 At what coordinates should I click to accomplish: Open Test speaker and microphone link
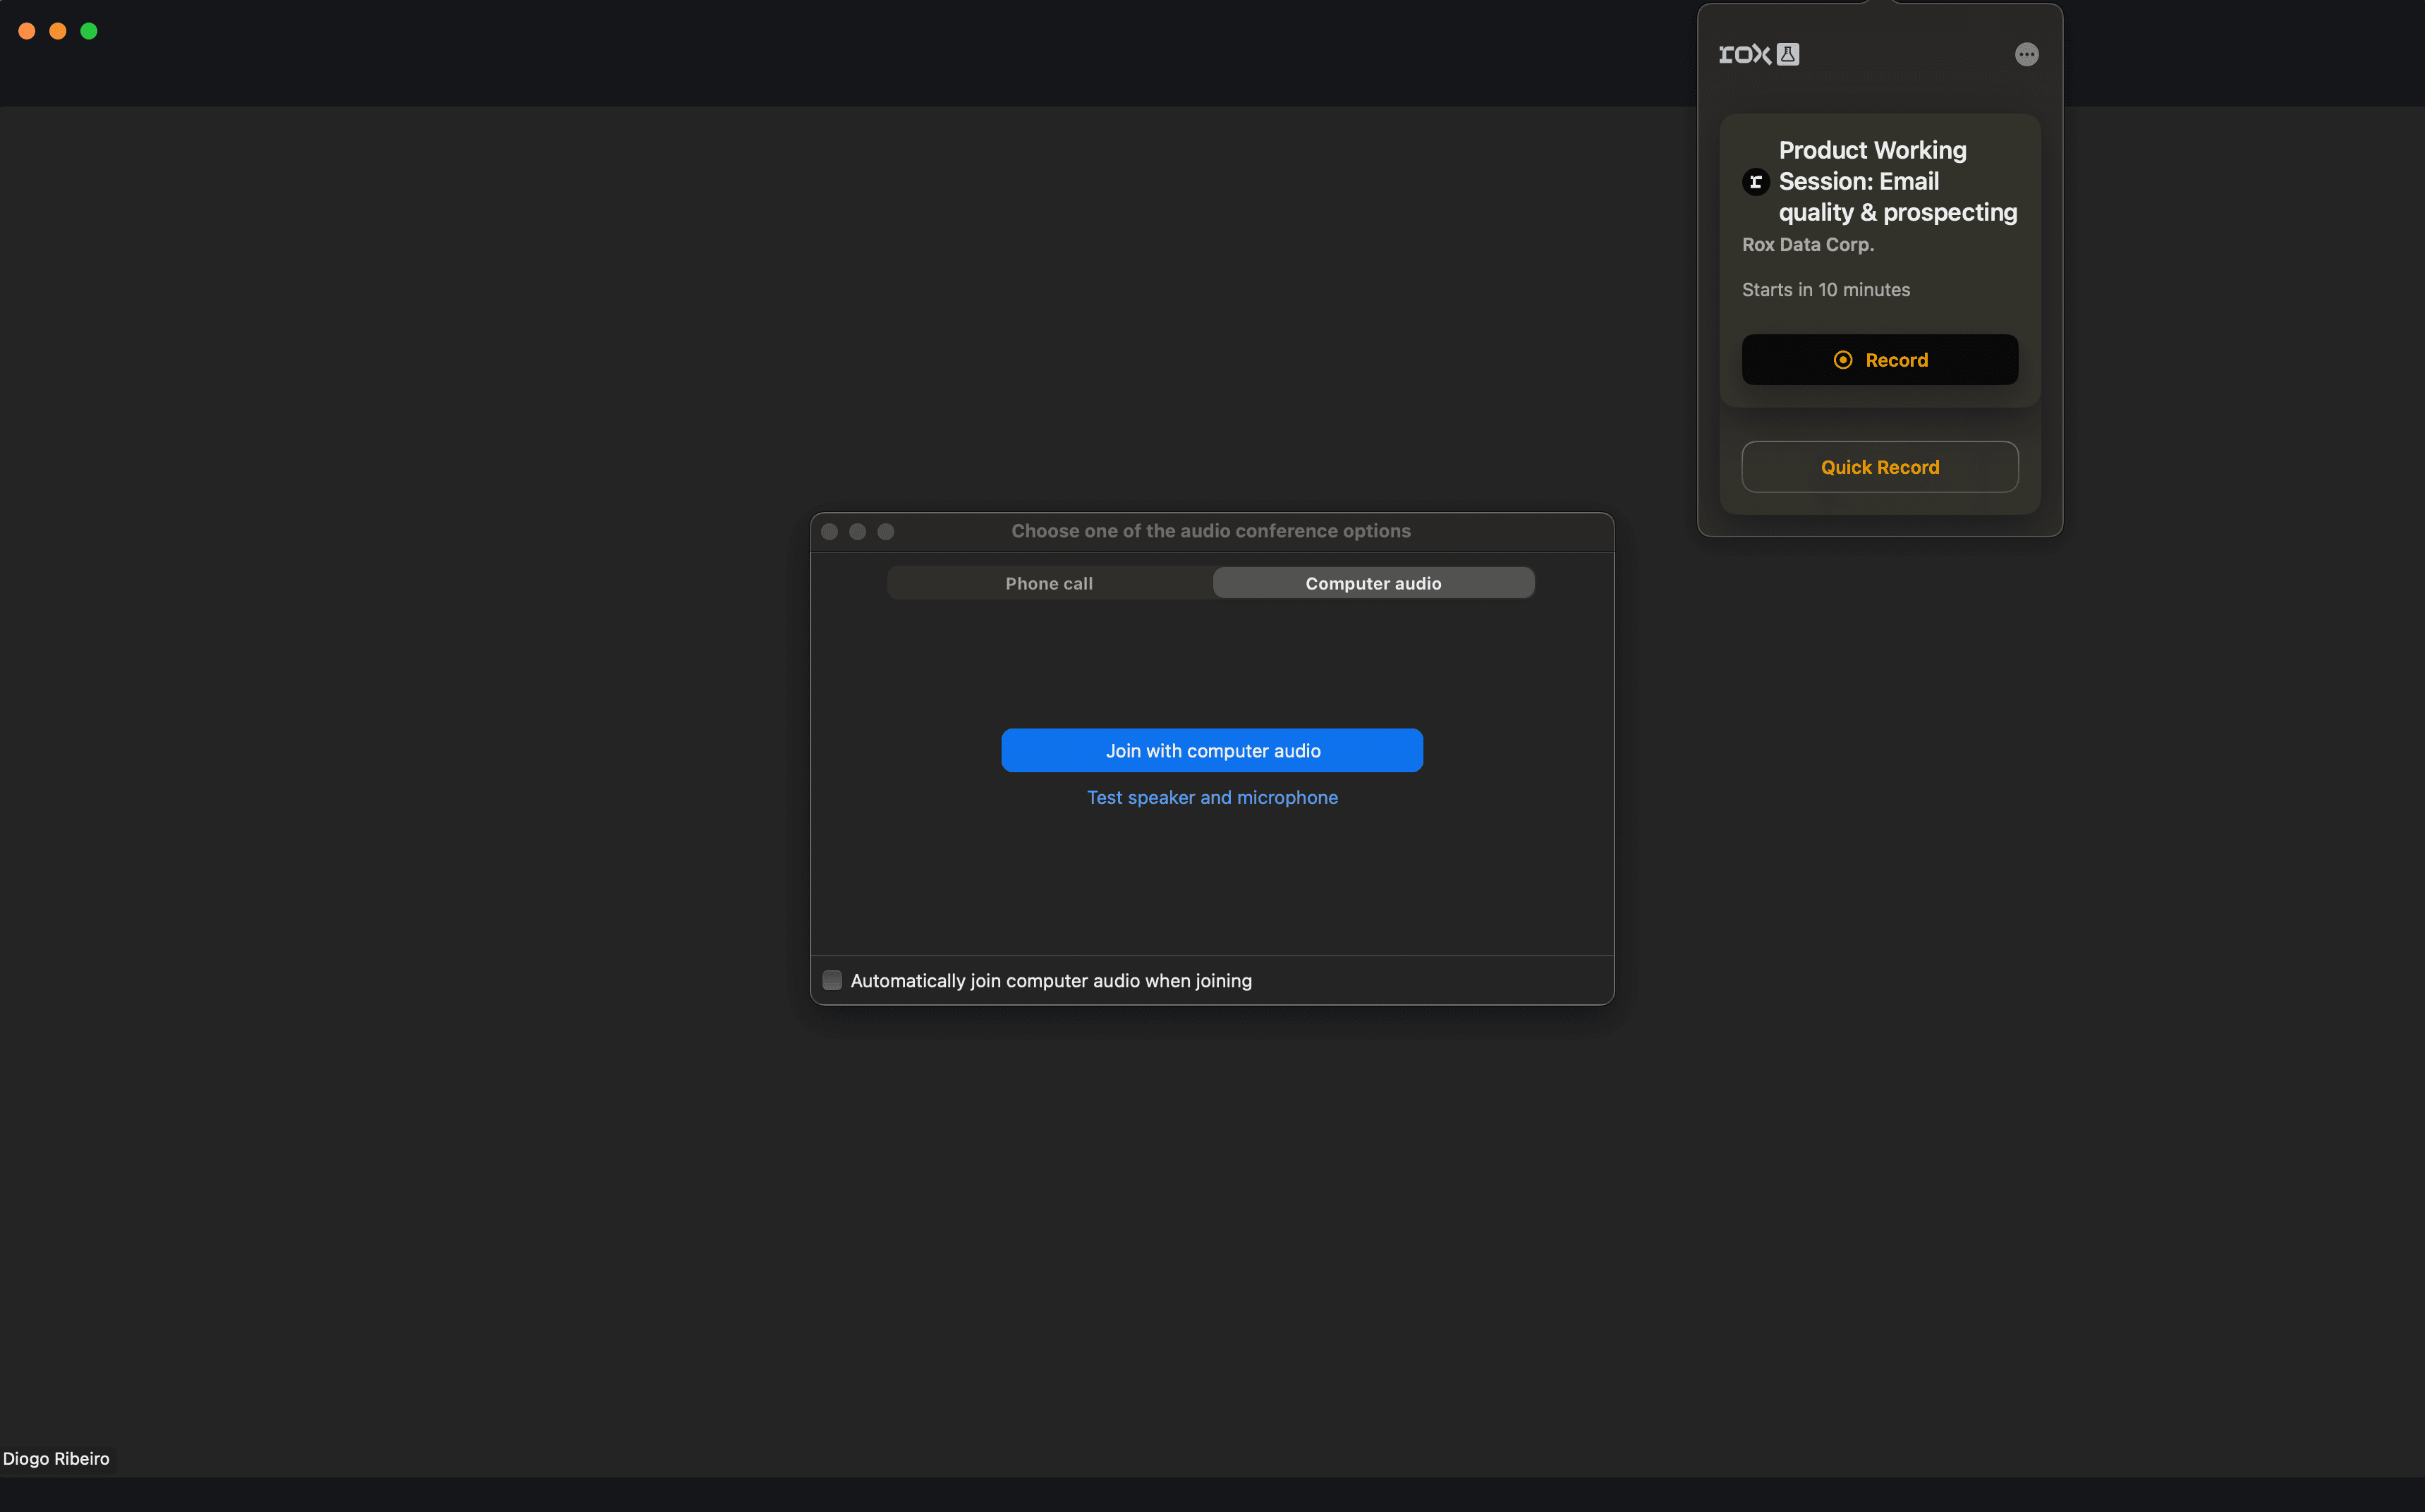1212,798
